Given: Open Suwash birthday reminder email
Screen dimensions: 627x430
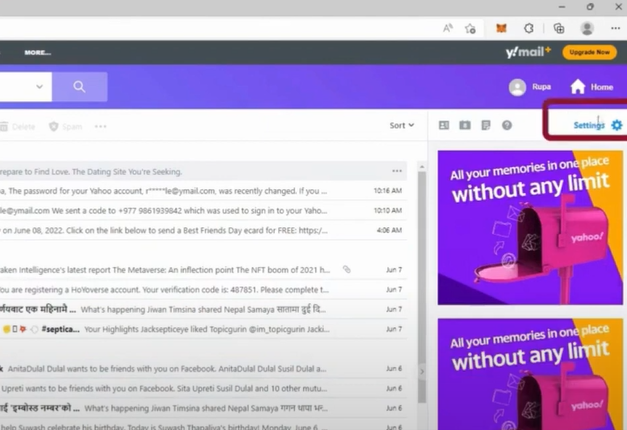Looking at the screenshot, I should point(204,426).
